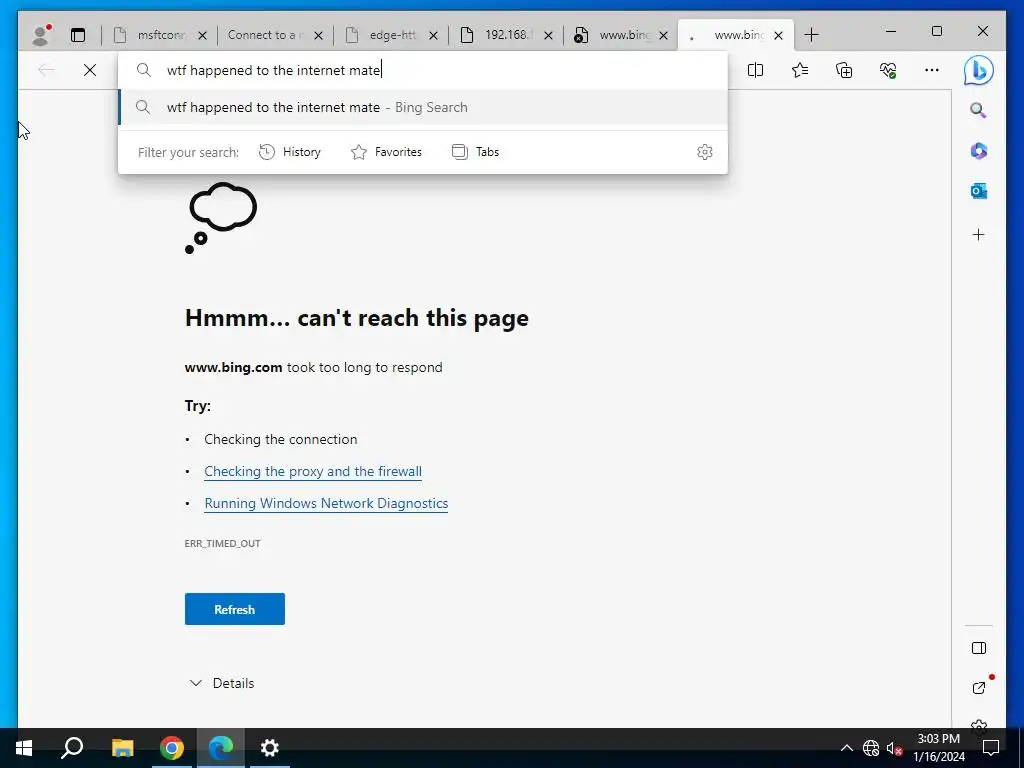Image resolution: width=1024 pixels, height=768 pixels.
Task: Open Settings app from taskbar
Action: coord(270,748)
